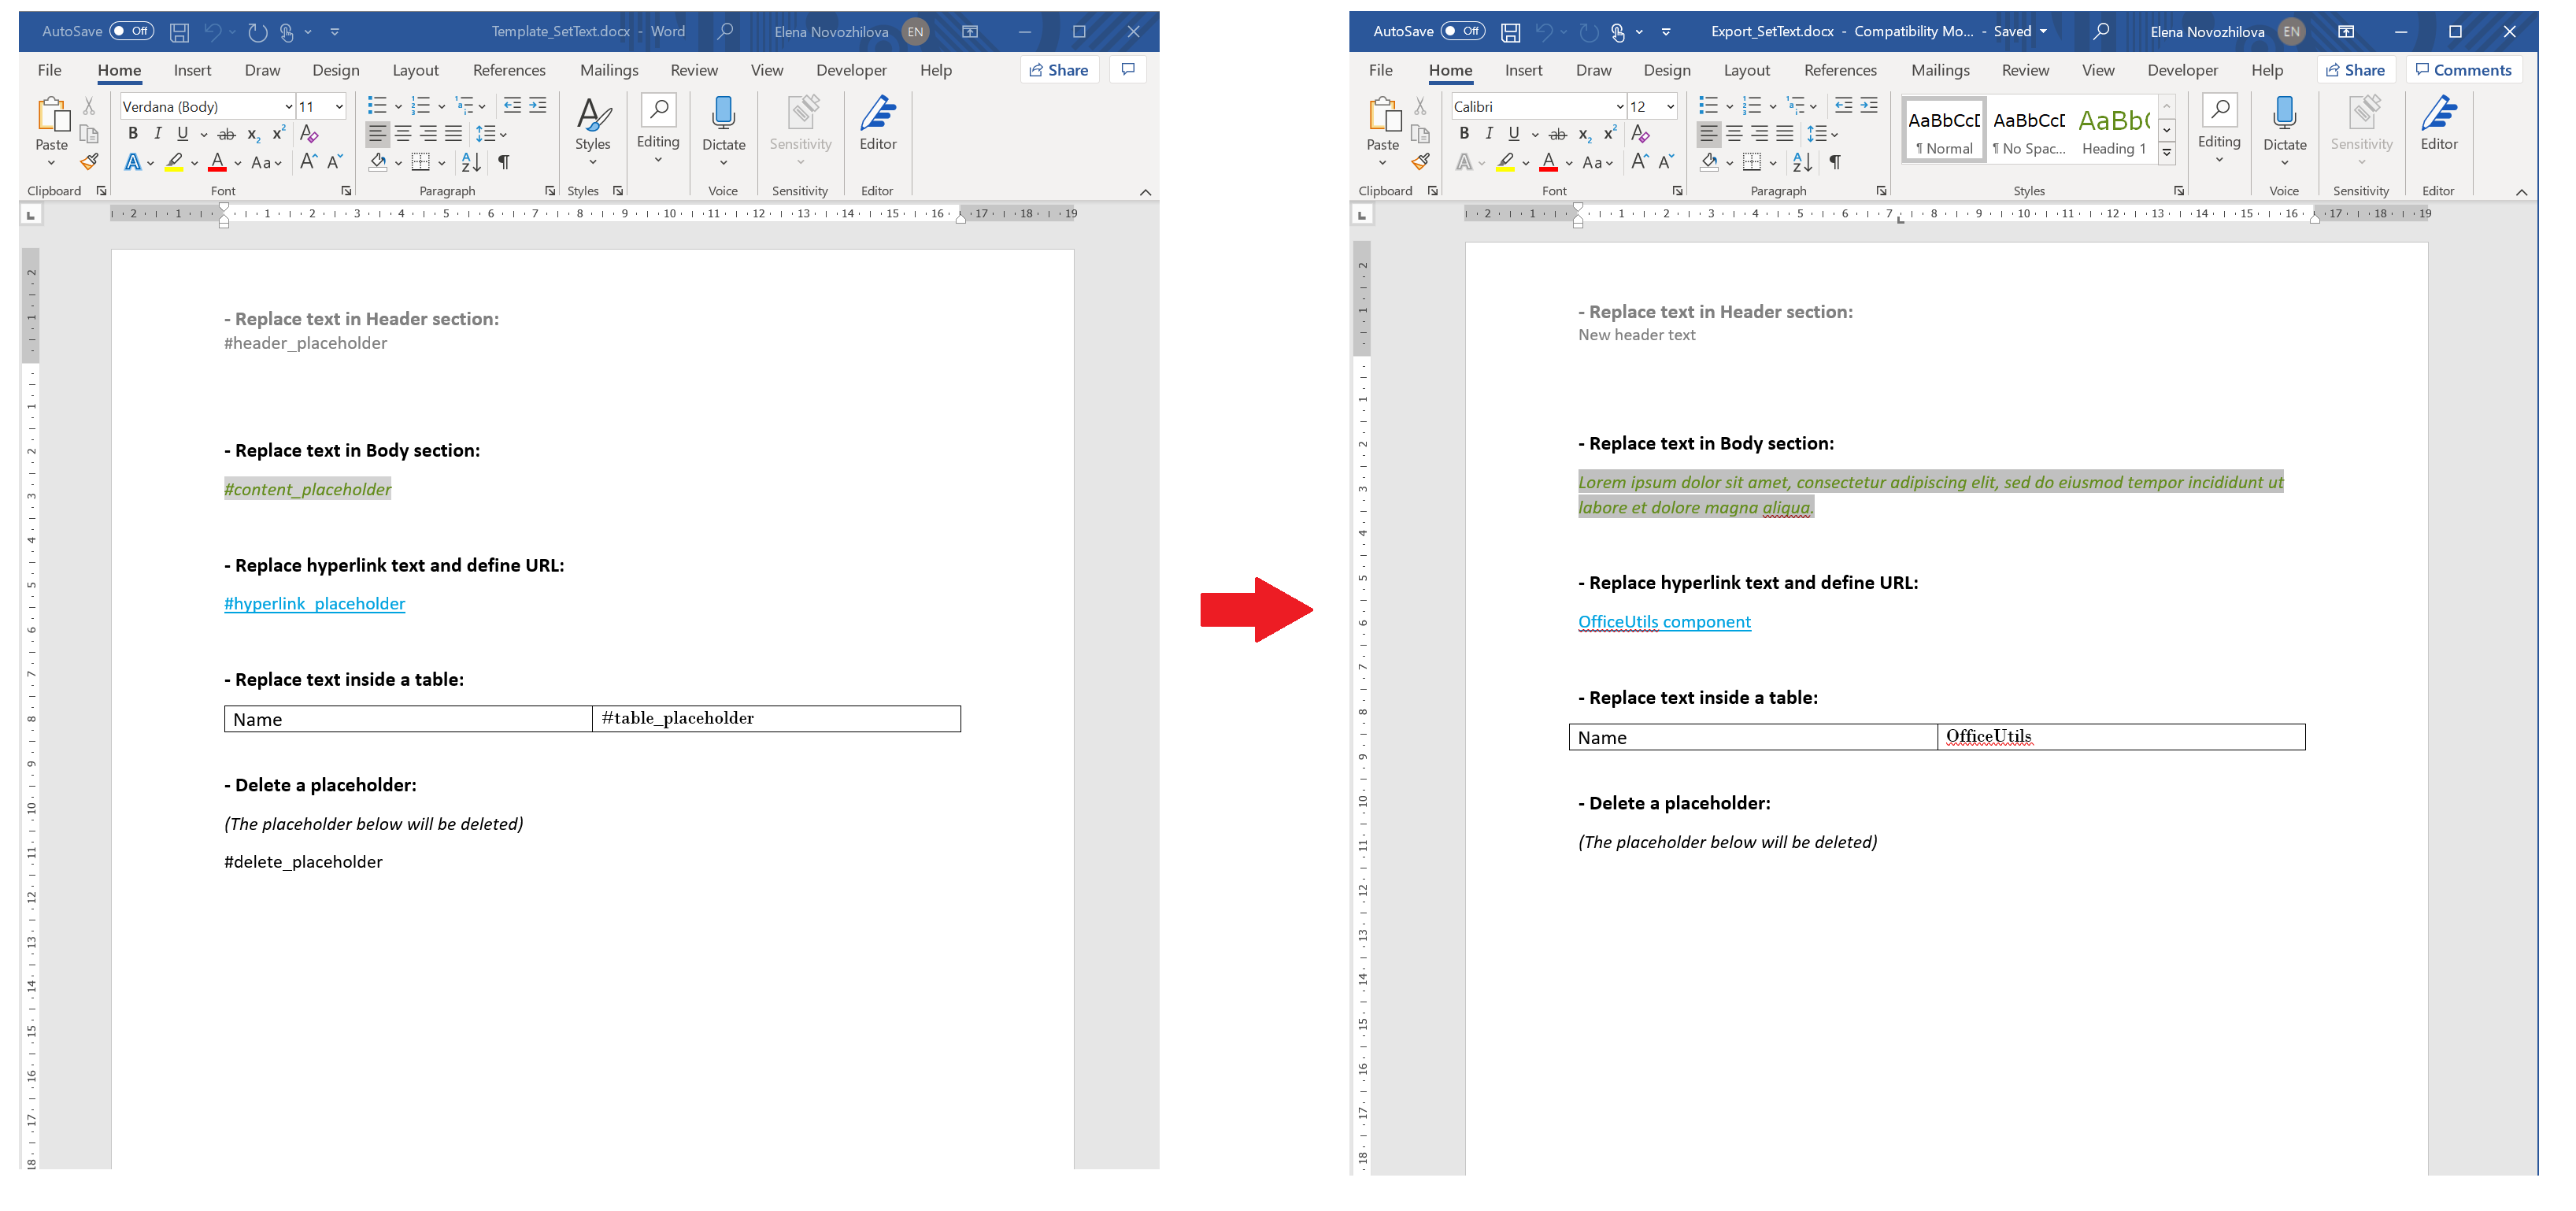
Task: Click Search magnifier in right window title bar
Action: click(x=2101, y=31)
